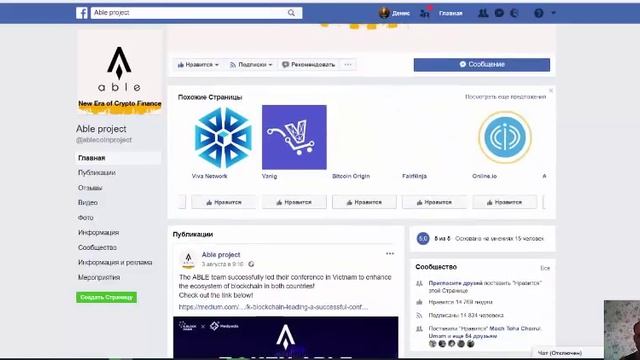Screen dimensions: 640x360
Task: Open the Viva Network page logo
Action: point(223,137)
